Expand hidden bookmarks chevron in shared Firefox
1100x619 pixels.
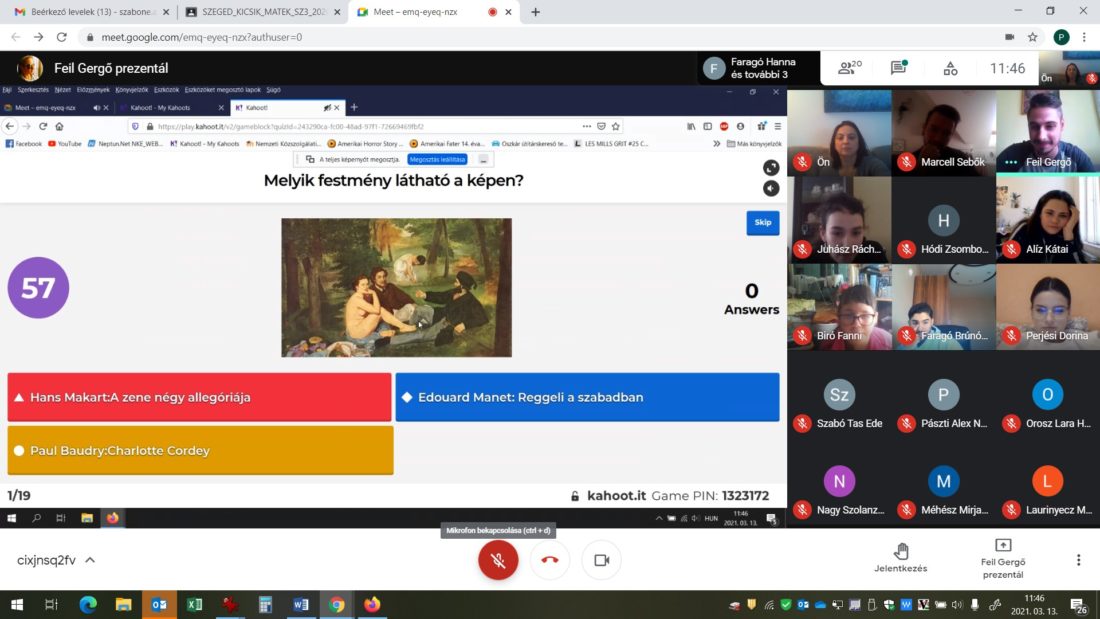point(716,144)
